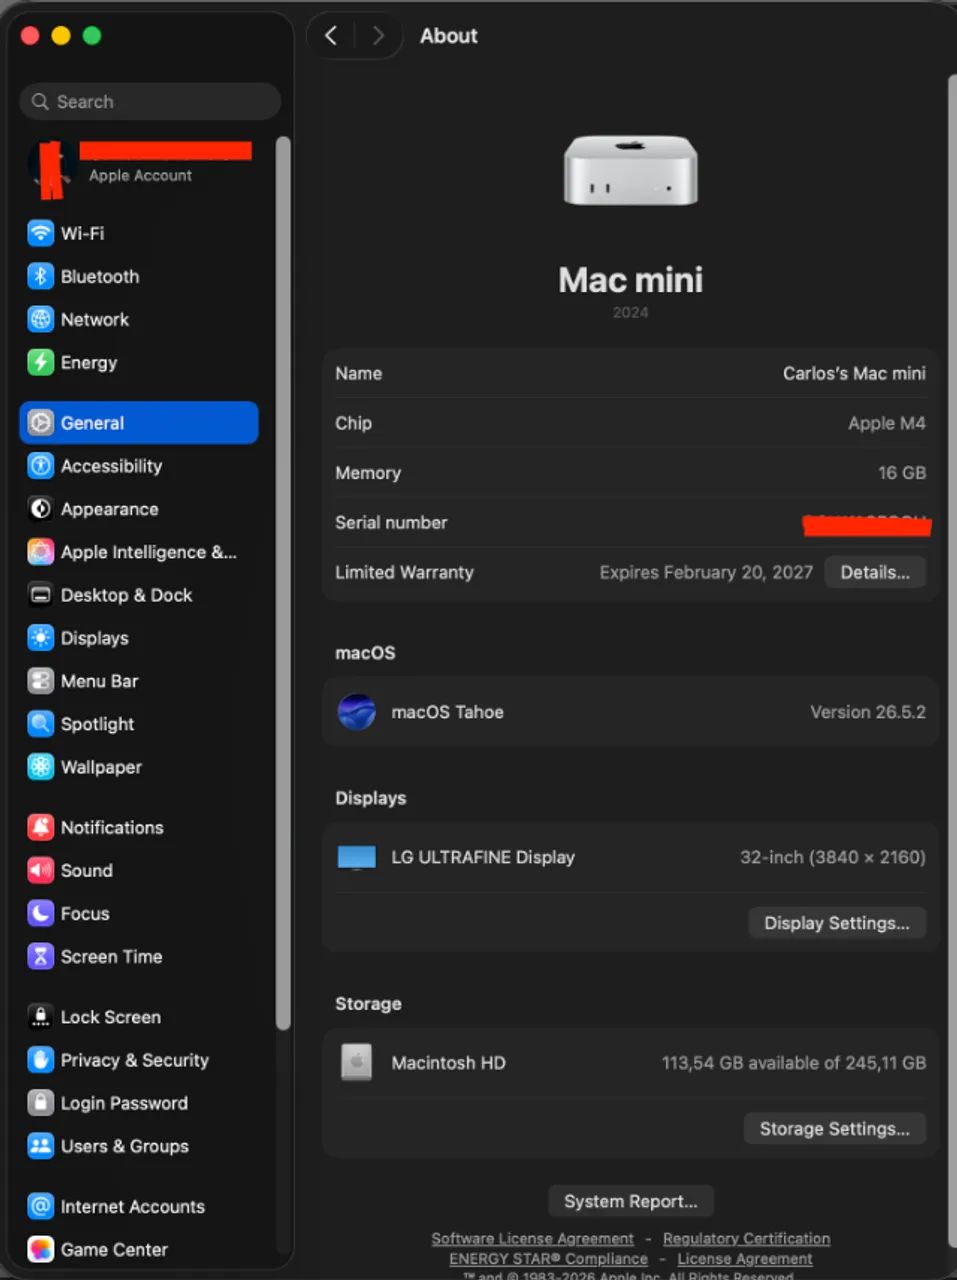Select the Sound speaker icon
This screenshot has height=1280, width=957.
40,870
